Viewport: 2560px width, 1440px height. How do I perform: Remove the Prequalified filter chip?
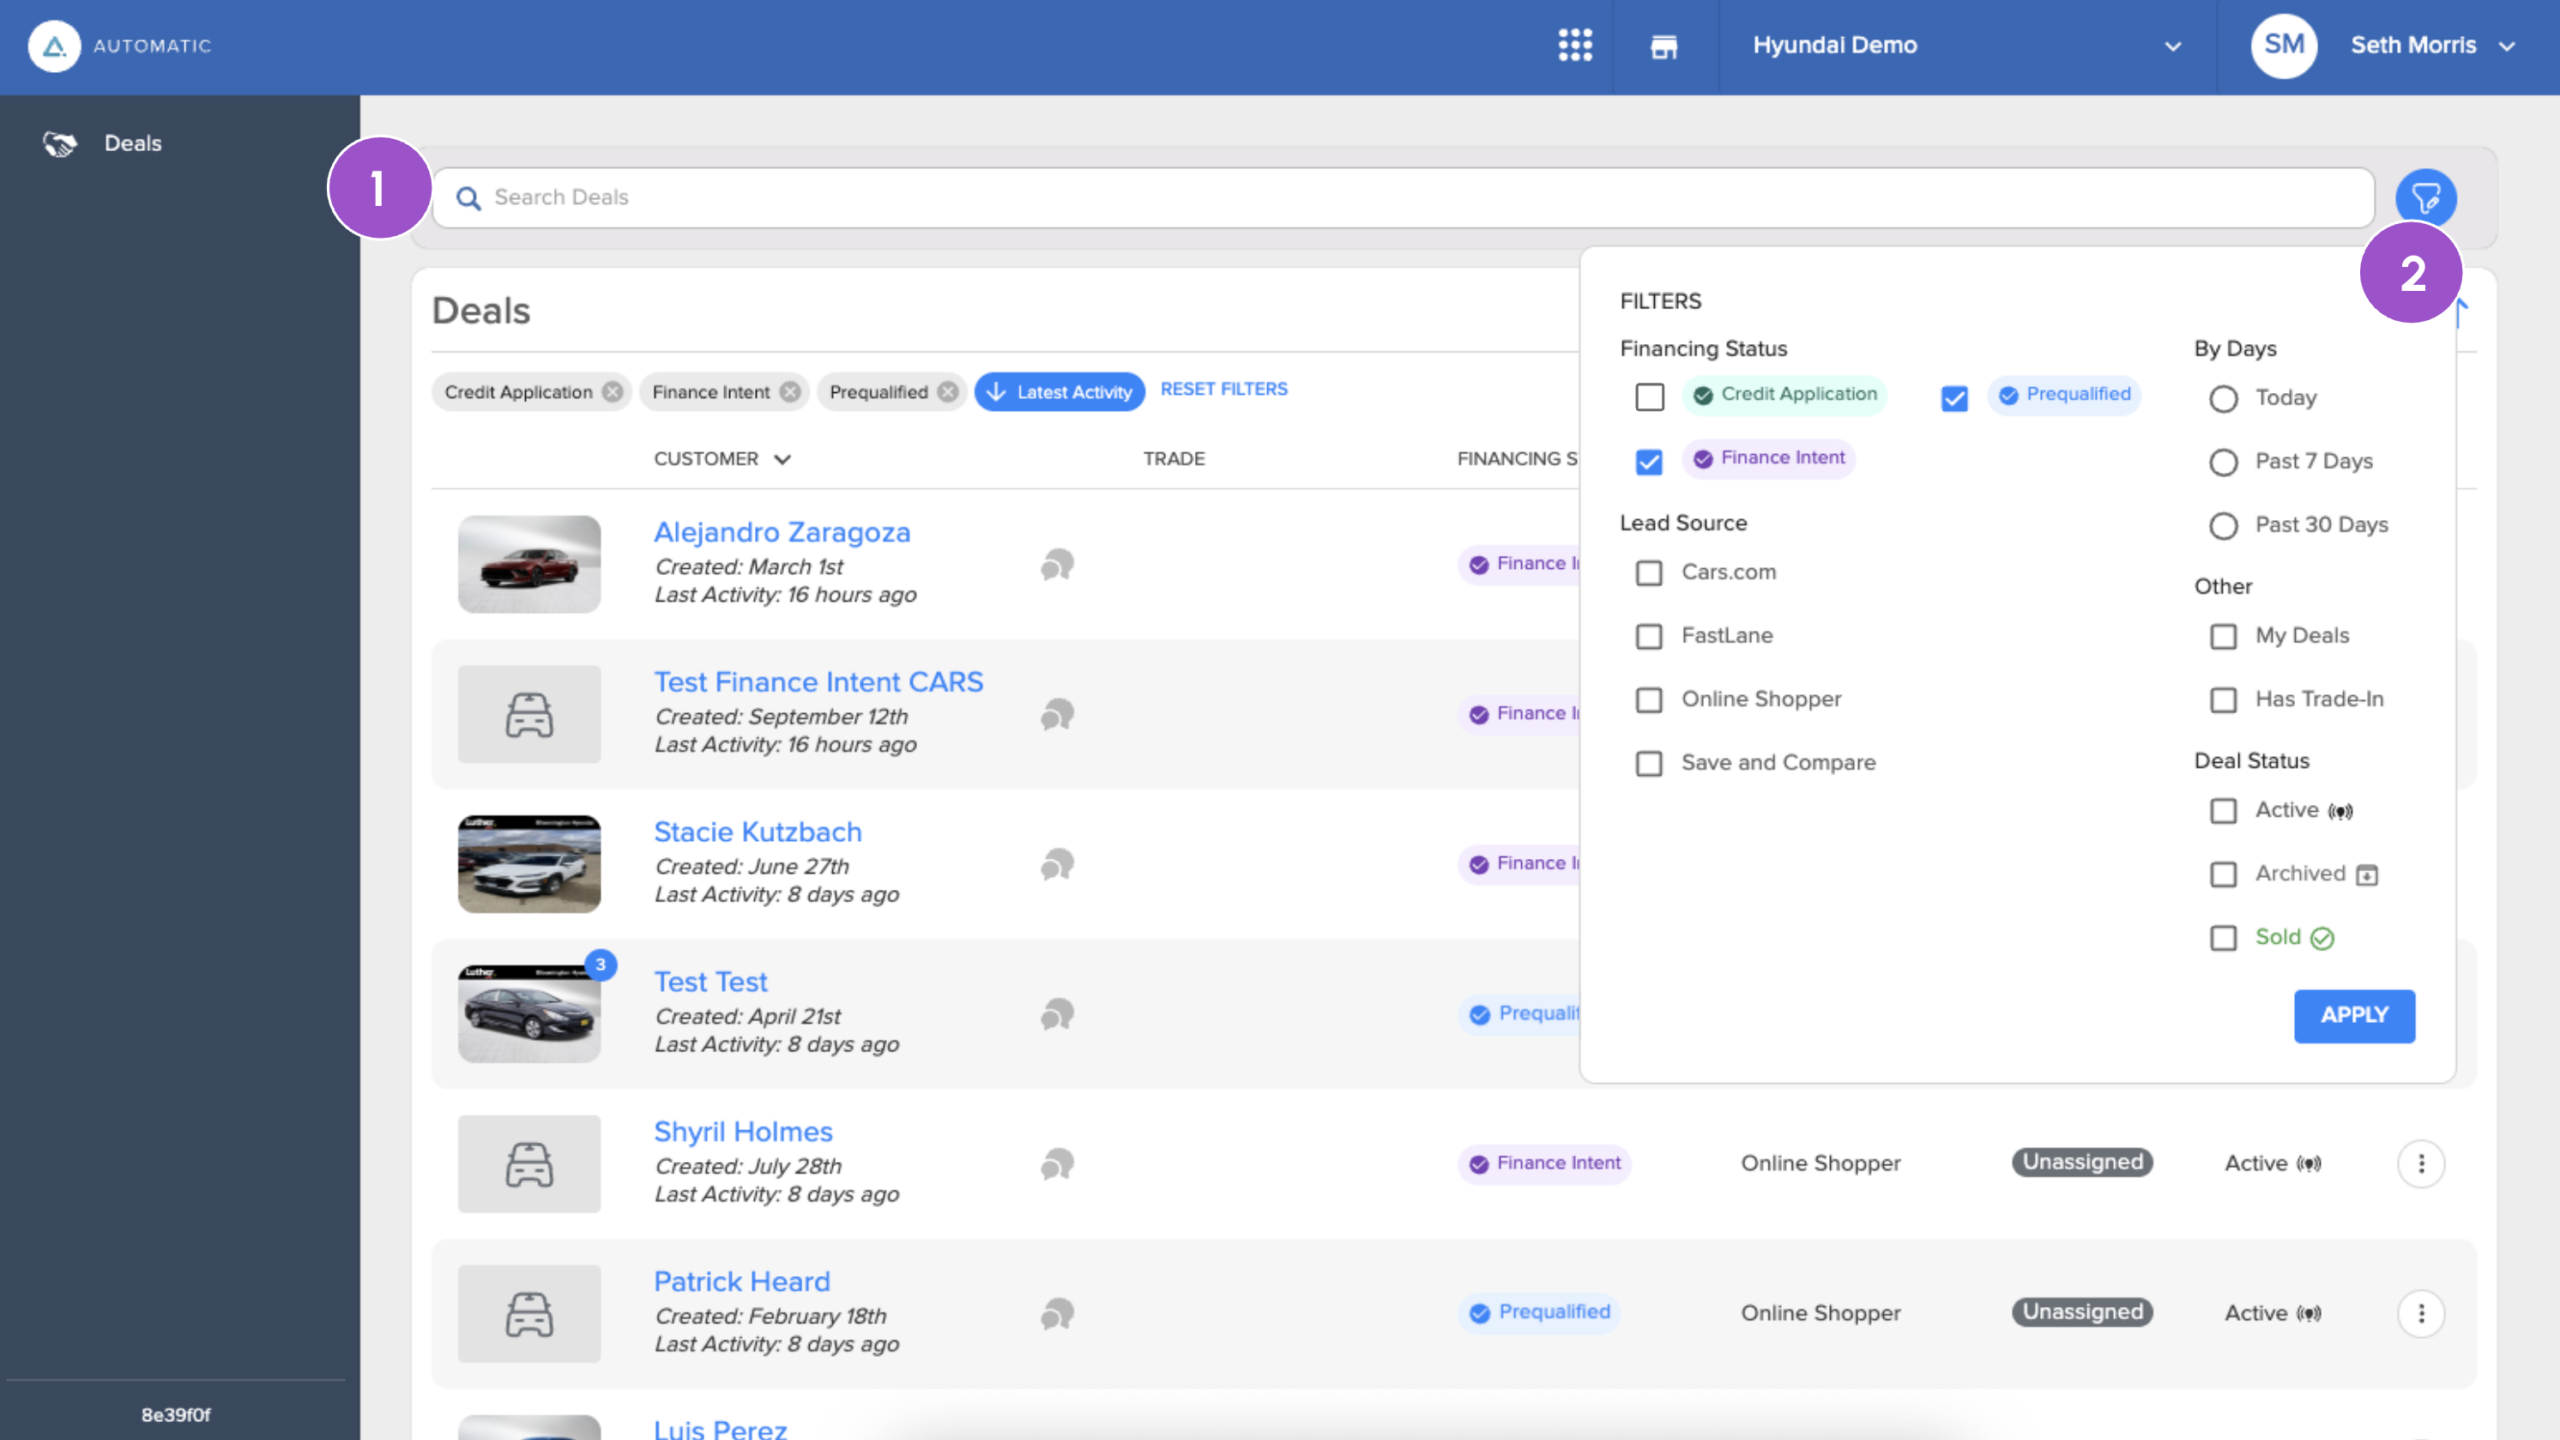[948, 392]
